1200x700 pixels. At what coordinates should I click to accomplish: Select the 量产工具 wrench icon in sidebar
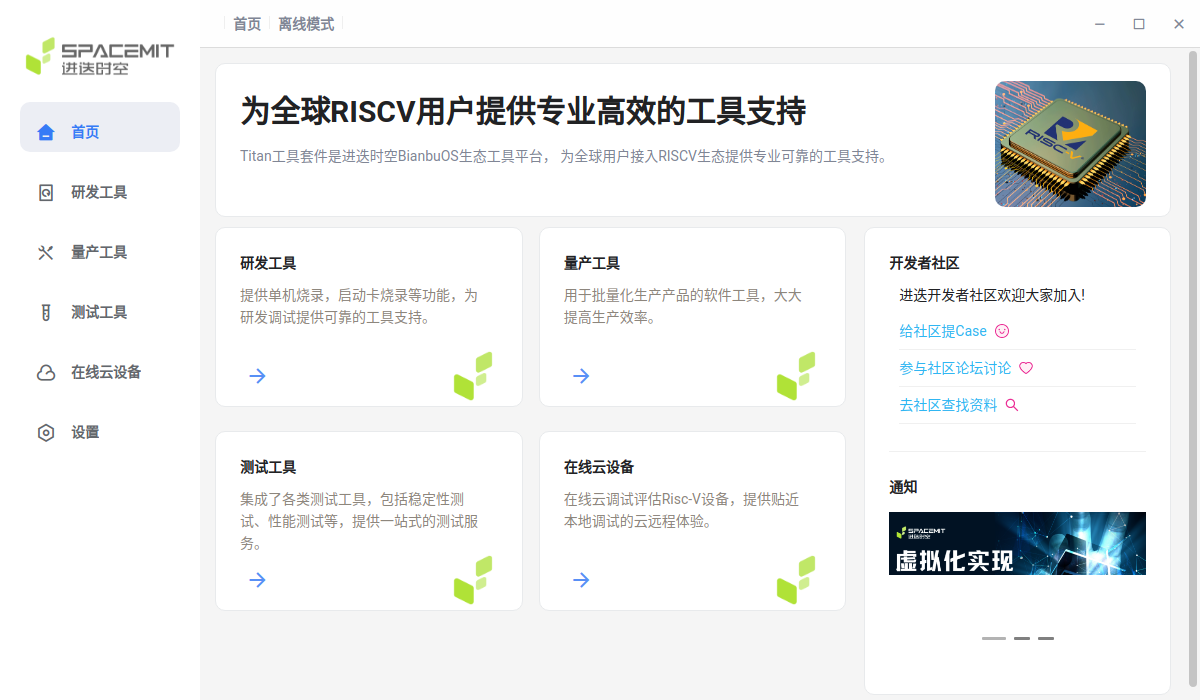(x=45, y=252)
